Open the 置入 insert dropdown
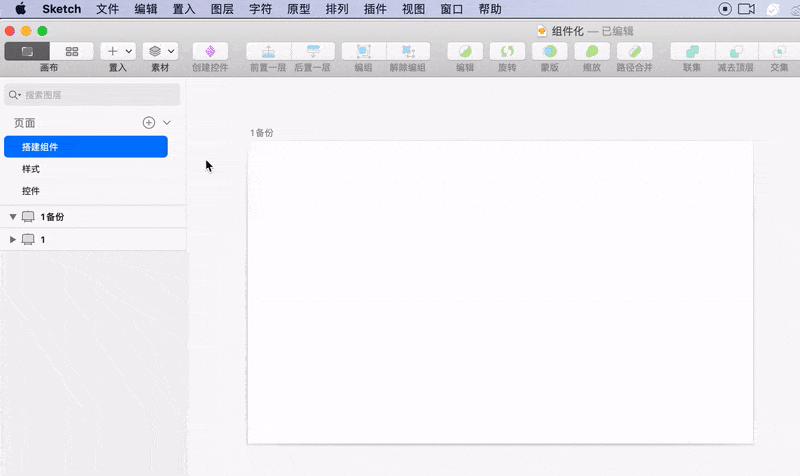Screen dimensions: 800x476 (x=118, y=51)
